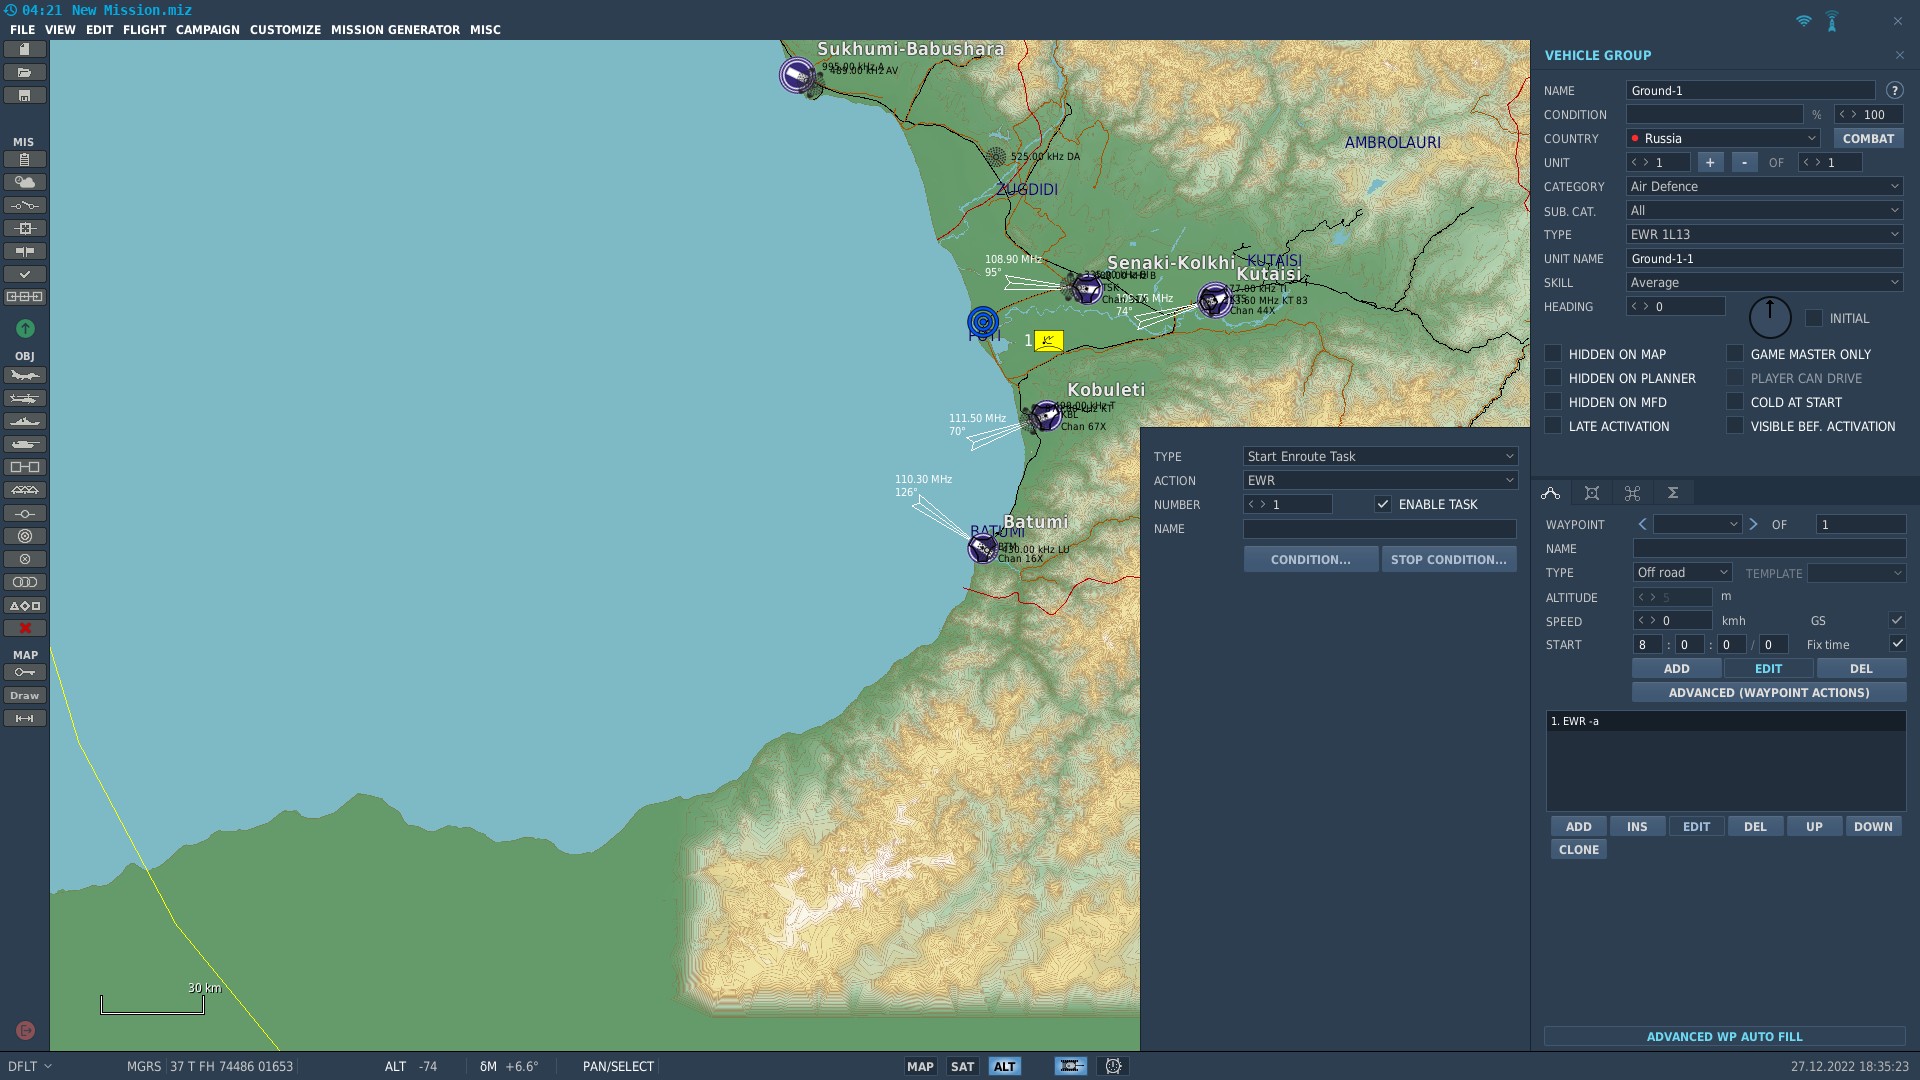1920x1080 pixels.
Task: Increase unit count with the + stepper
Action: pyautogui.click(x=1710, y=161)
